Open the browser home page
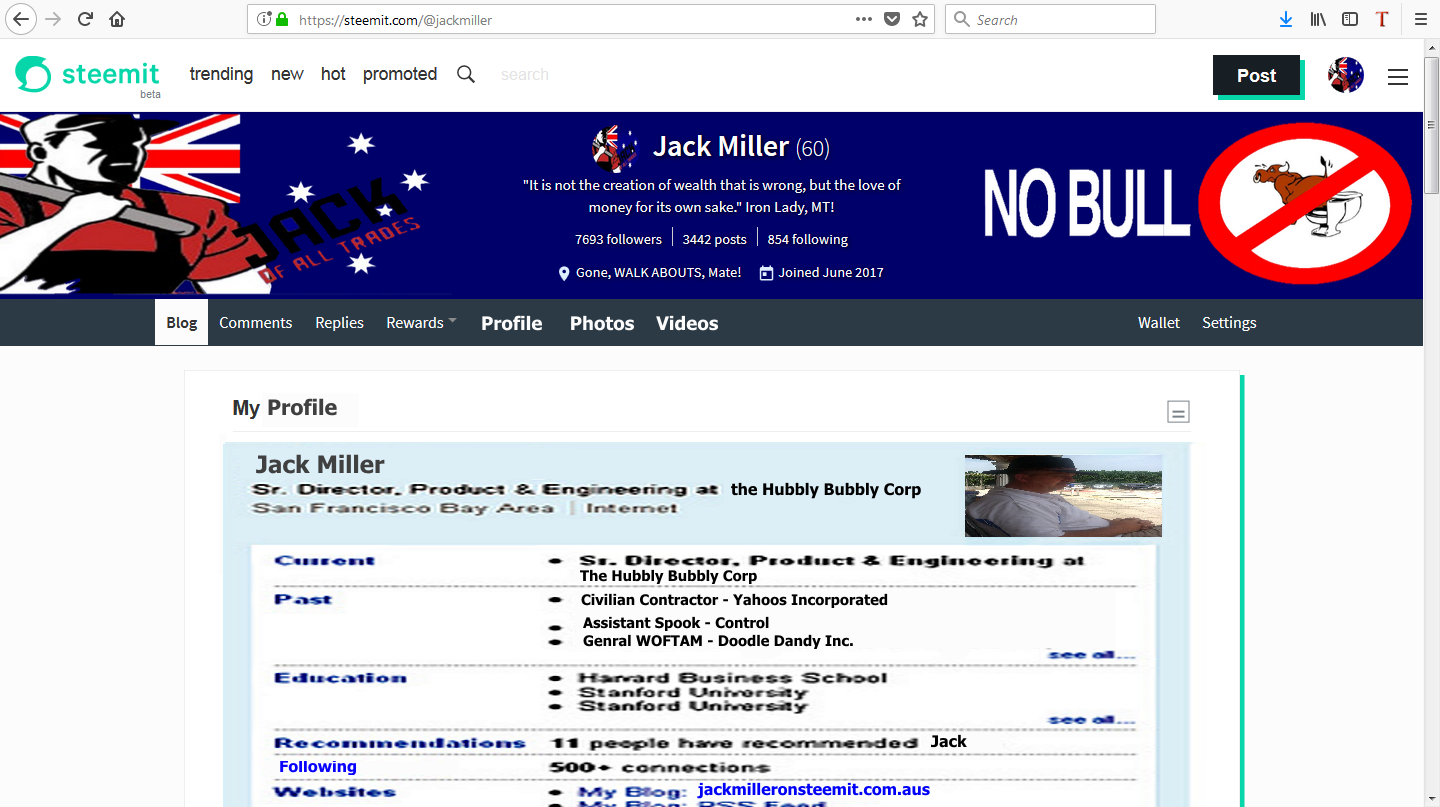Image resolution: width=1440 pixels, height=807 pixels. tap(117, 19)
